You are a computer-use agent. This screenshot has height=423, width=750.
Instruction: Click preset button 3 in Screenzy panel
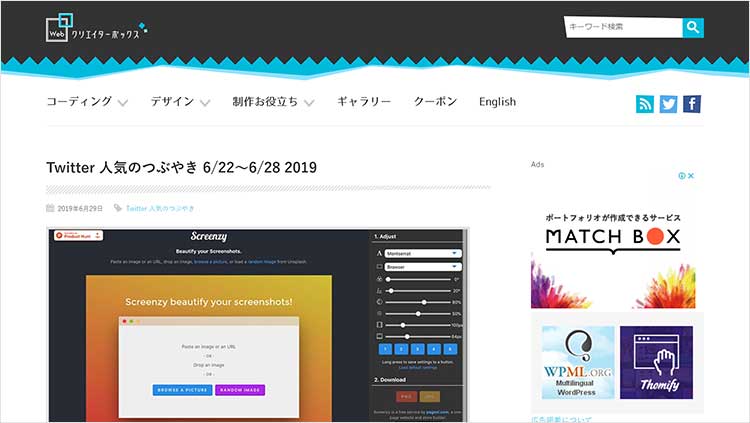click(x=418, y=349)
